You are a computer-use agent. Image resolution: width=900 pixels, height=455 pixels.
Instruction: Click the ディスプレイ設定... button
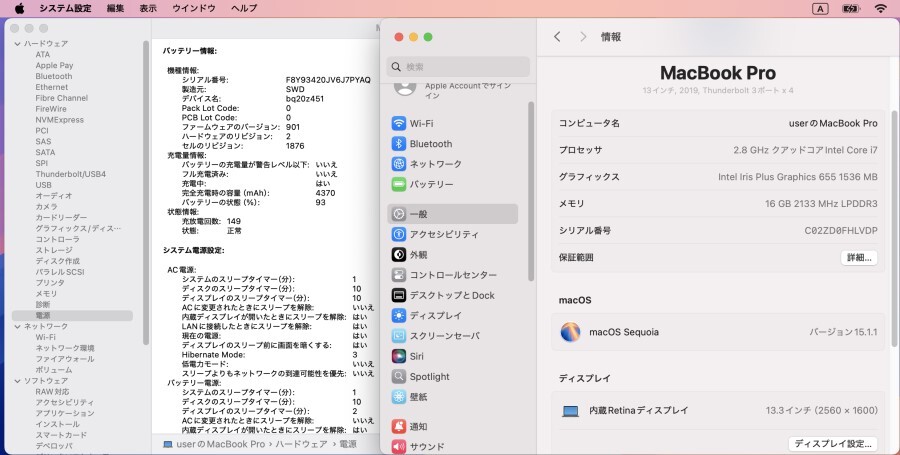pyautogui.click(x=833, y=444)
